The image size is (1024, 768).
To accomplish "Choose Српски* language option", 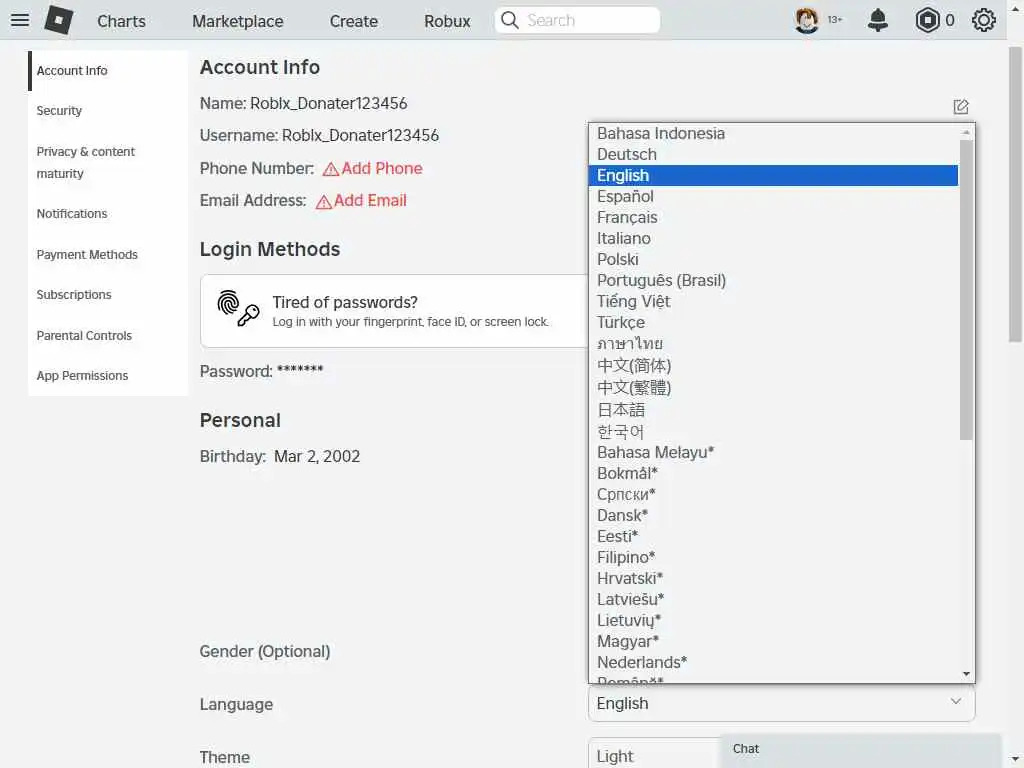I will 773,494.
